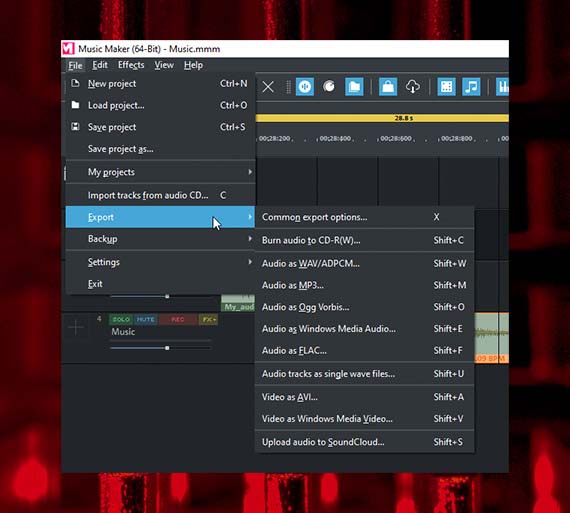Open the Effects menu
Screen dimensions: 570x513
point(131,65)
